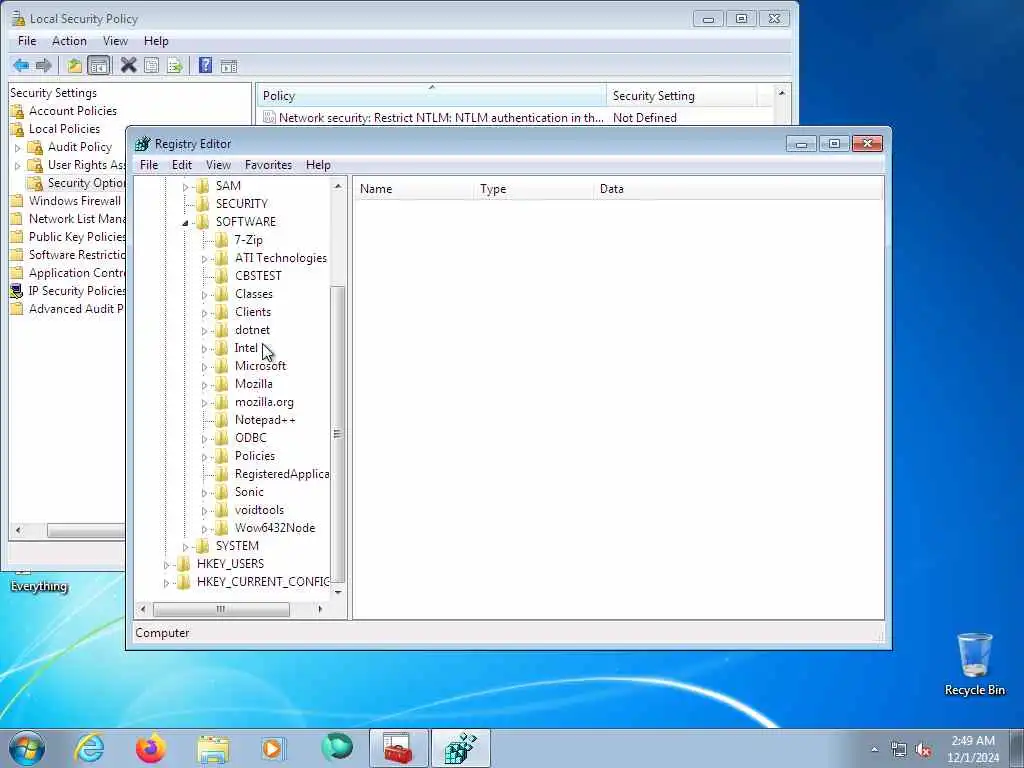Open the Start menu orb
This screenshot has width=1024, height=768.
(27, 748)
